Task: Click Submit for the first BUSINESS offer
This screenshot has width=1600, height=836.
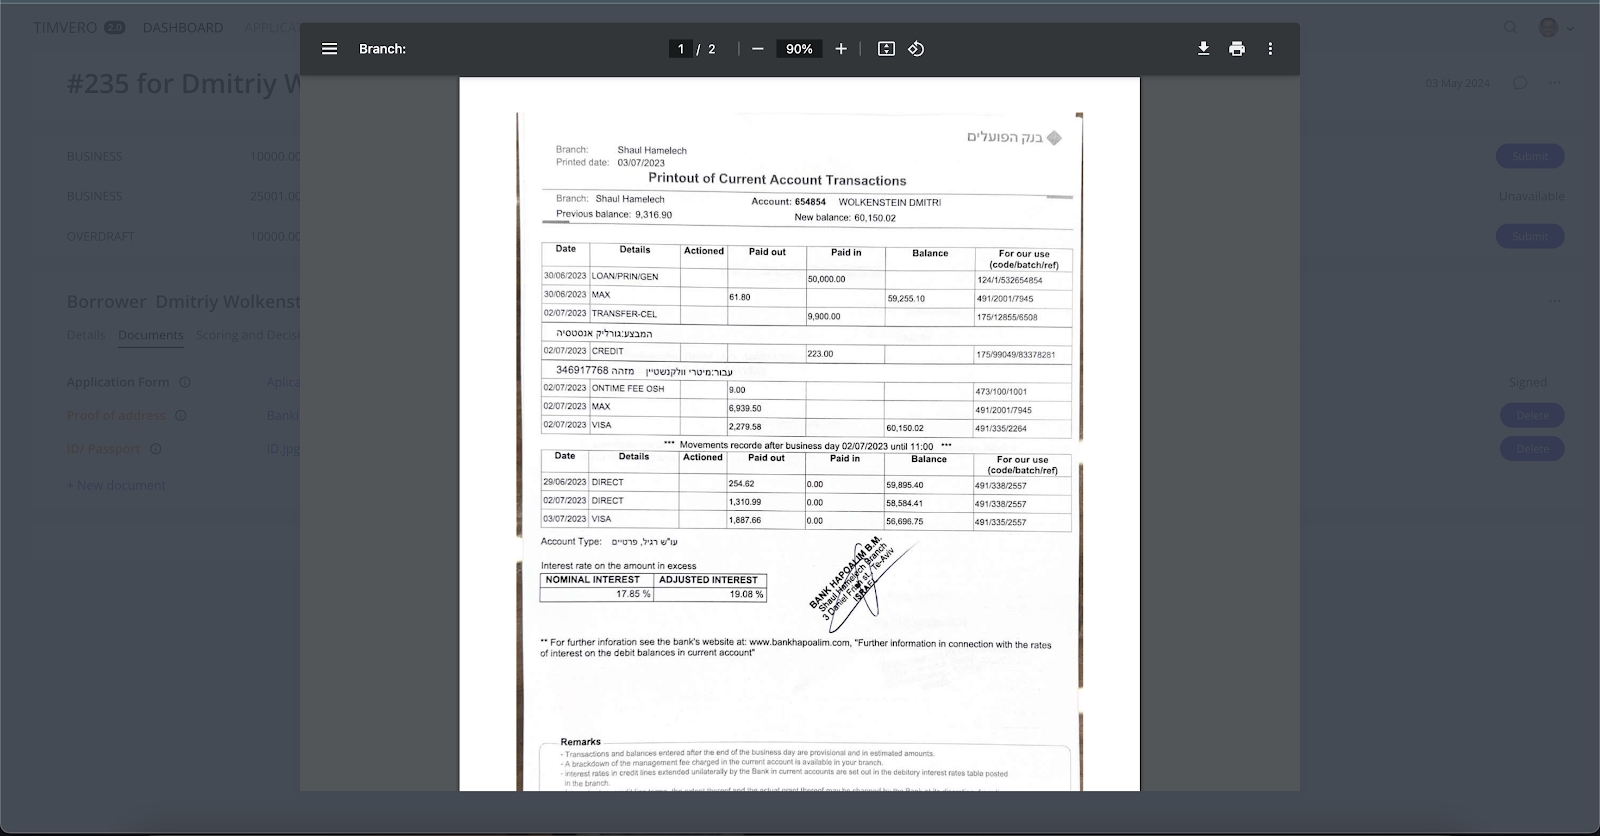Action: coord(1529,156)
